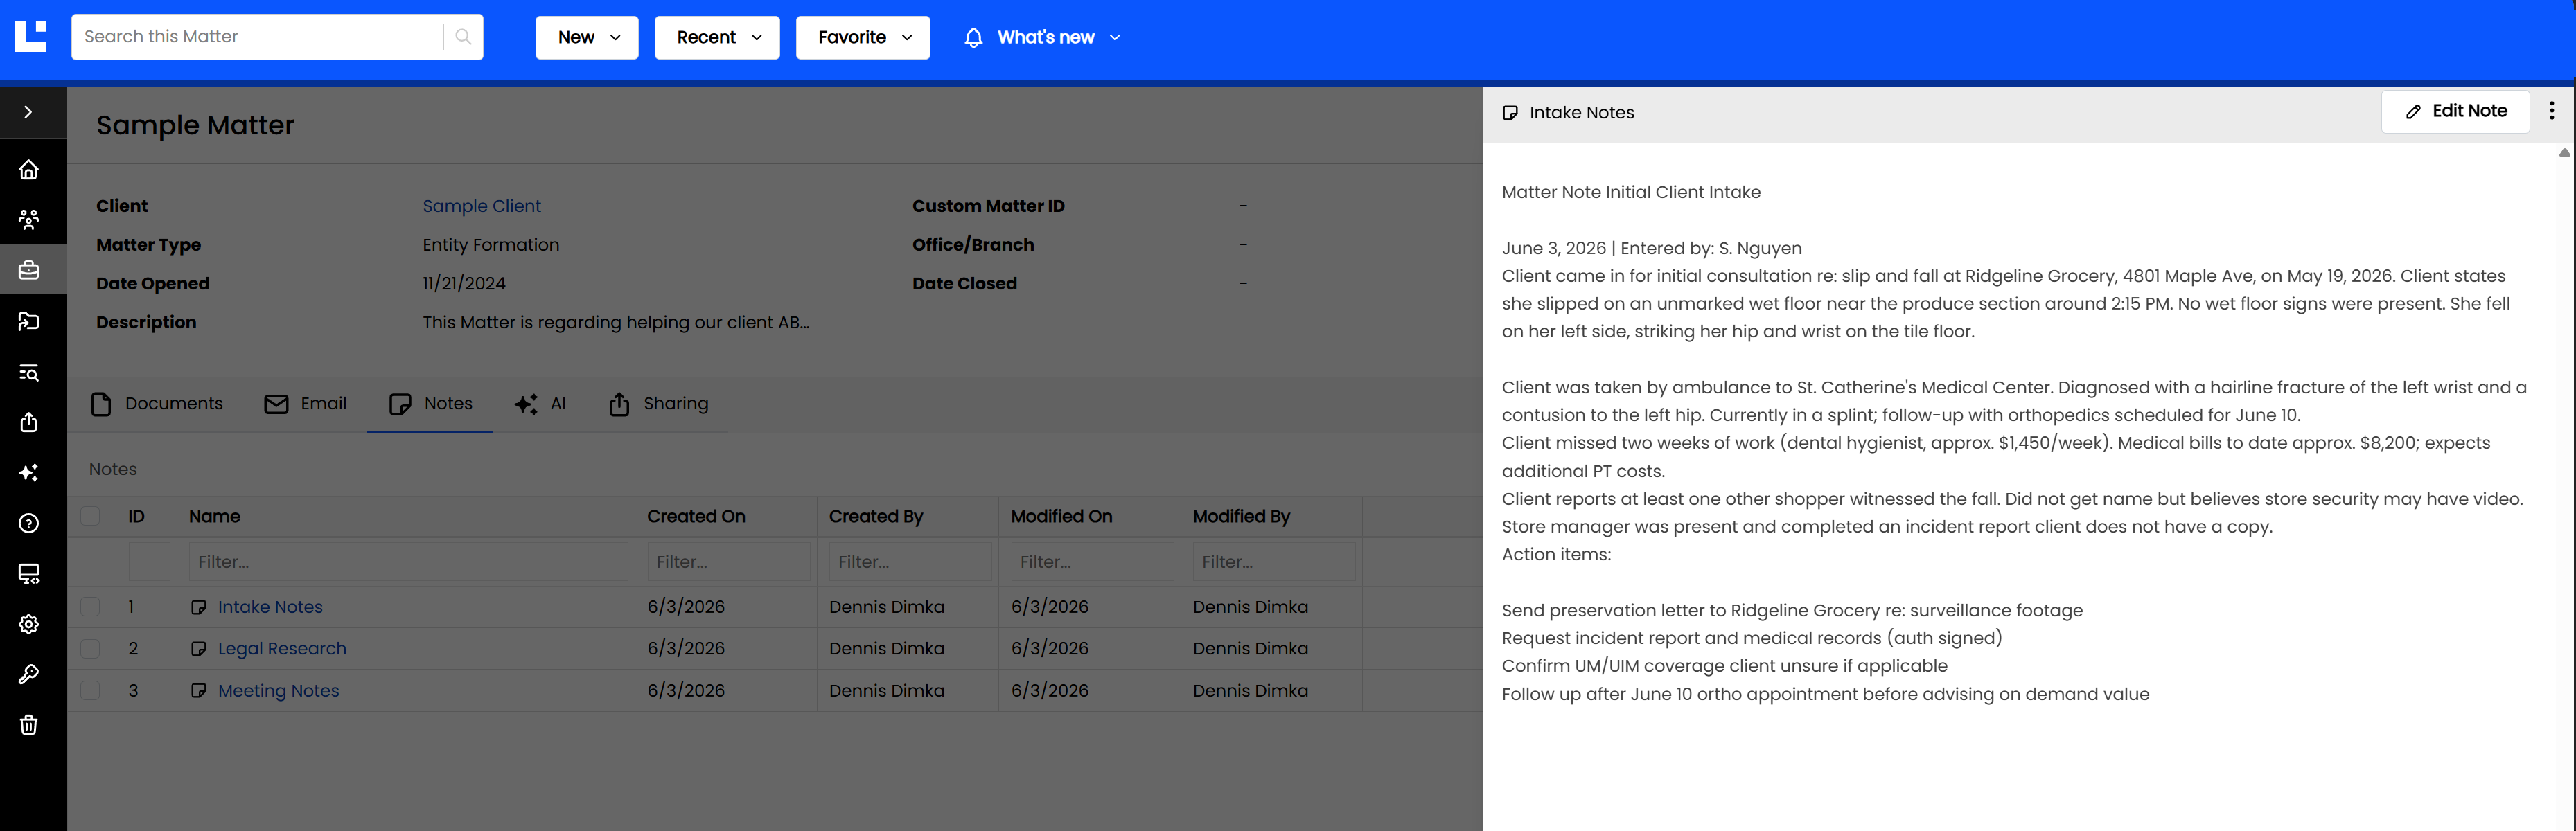Open the three-dot menu in the note panel
Image resolution: width=2576 pixels, height=831 pixels.
pyautogui.click(x=2551, y=111)
